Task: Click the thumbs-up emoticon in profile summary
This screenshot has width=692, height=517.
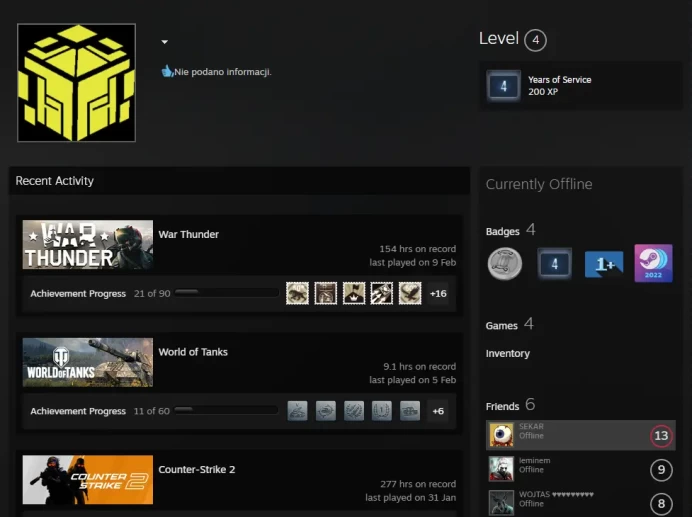Action: [167, 71]
